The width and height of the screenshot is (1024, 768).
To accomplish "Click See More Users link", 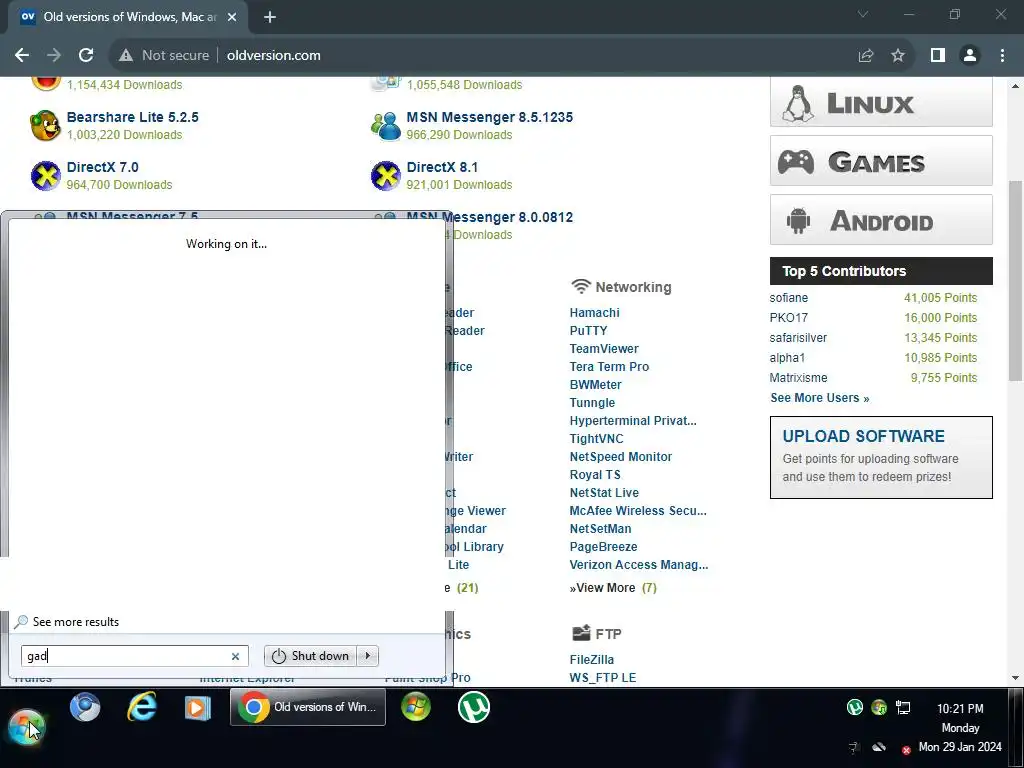I will pos(820,398).
